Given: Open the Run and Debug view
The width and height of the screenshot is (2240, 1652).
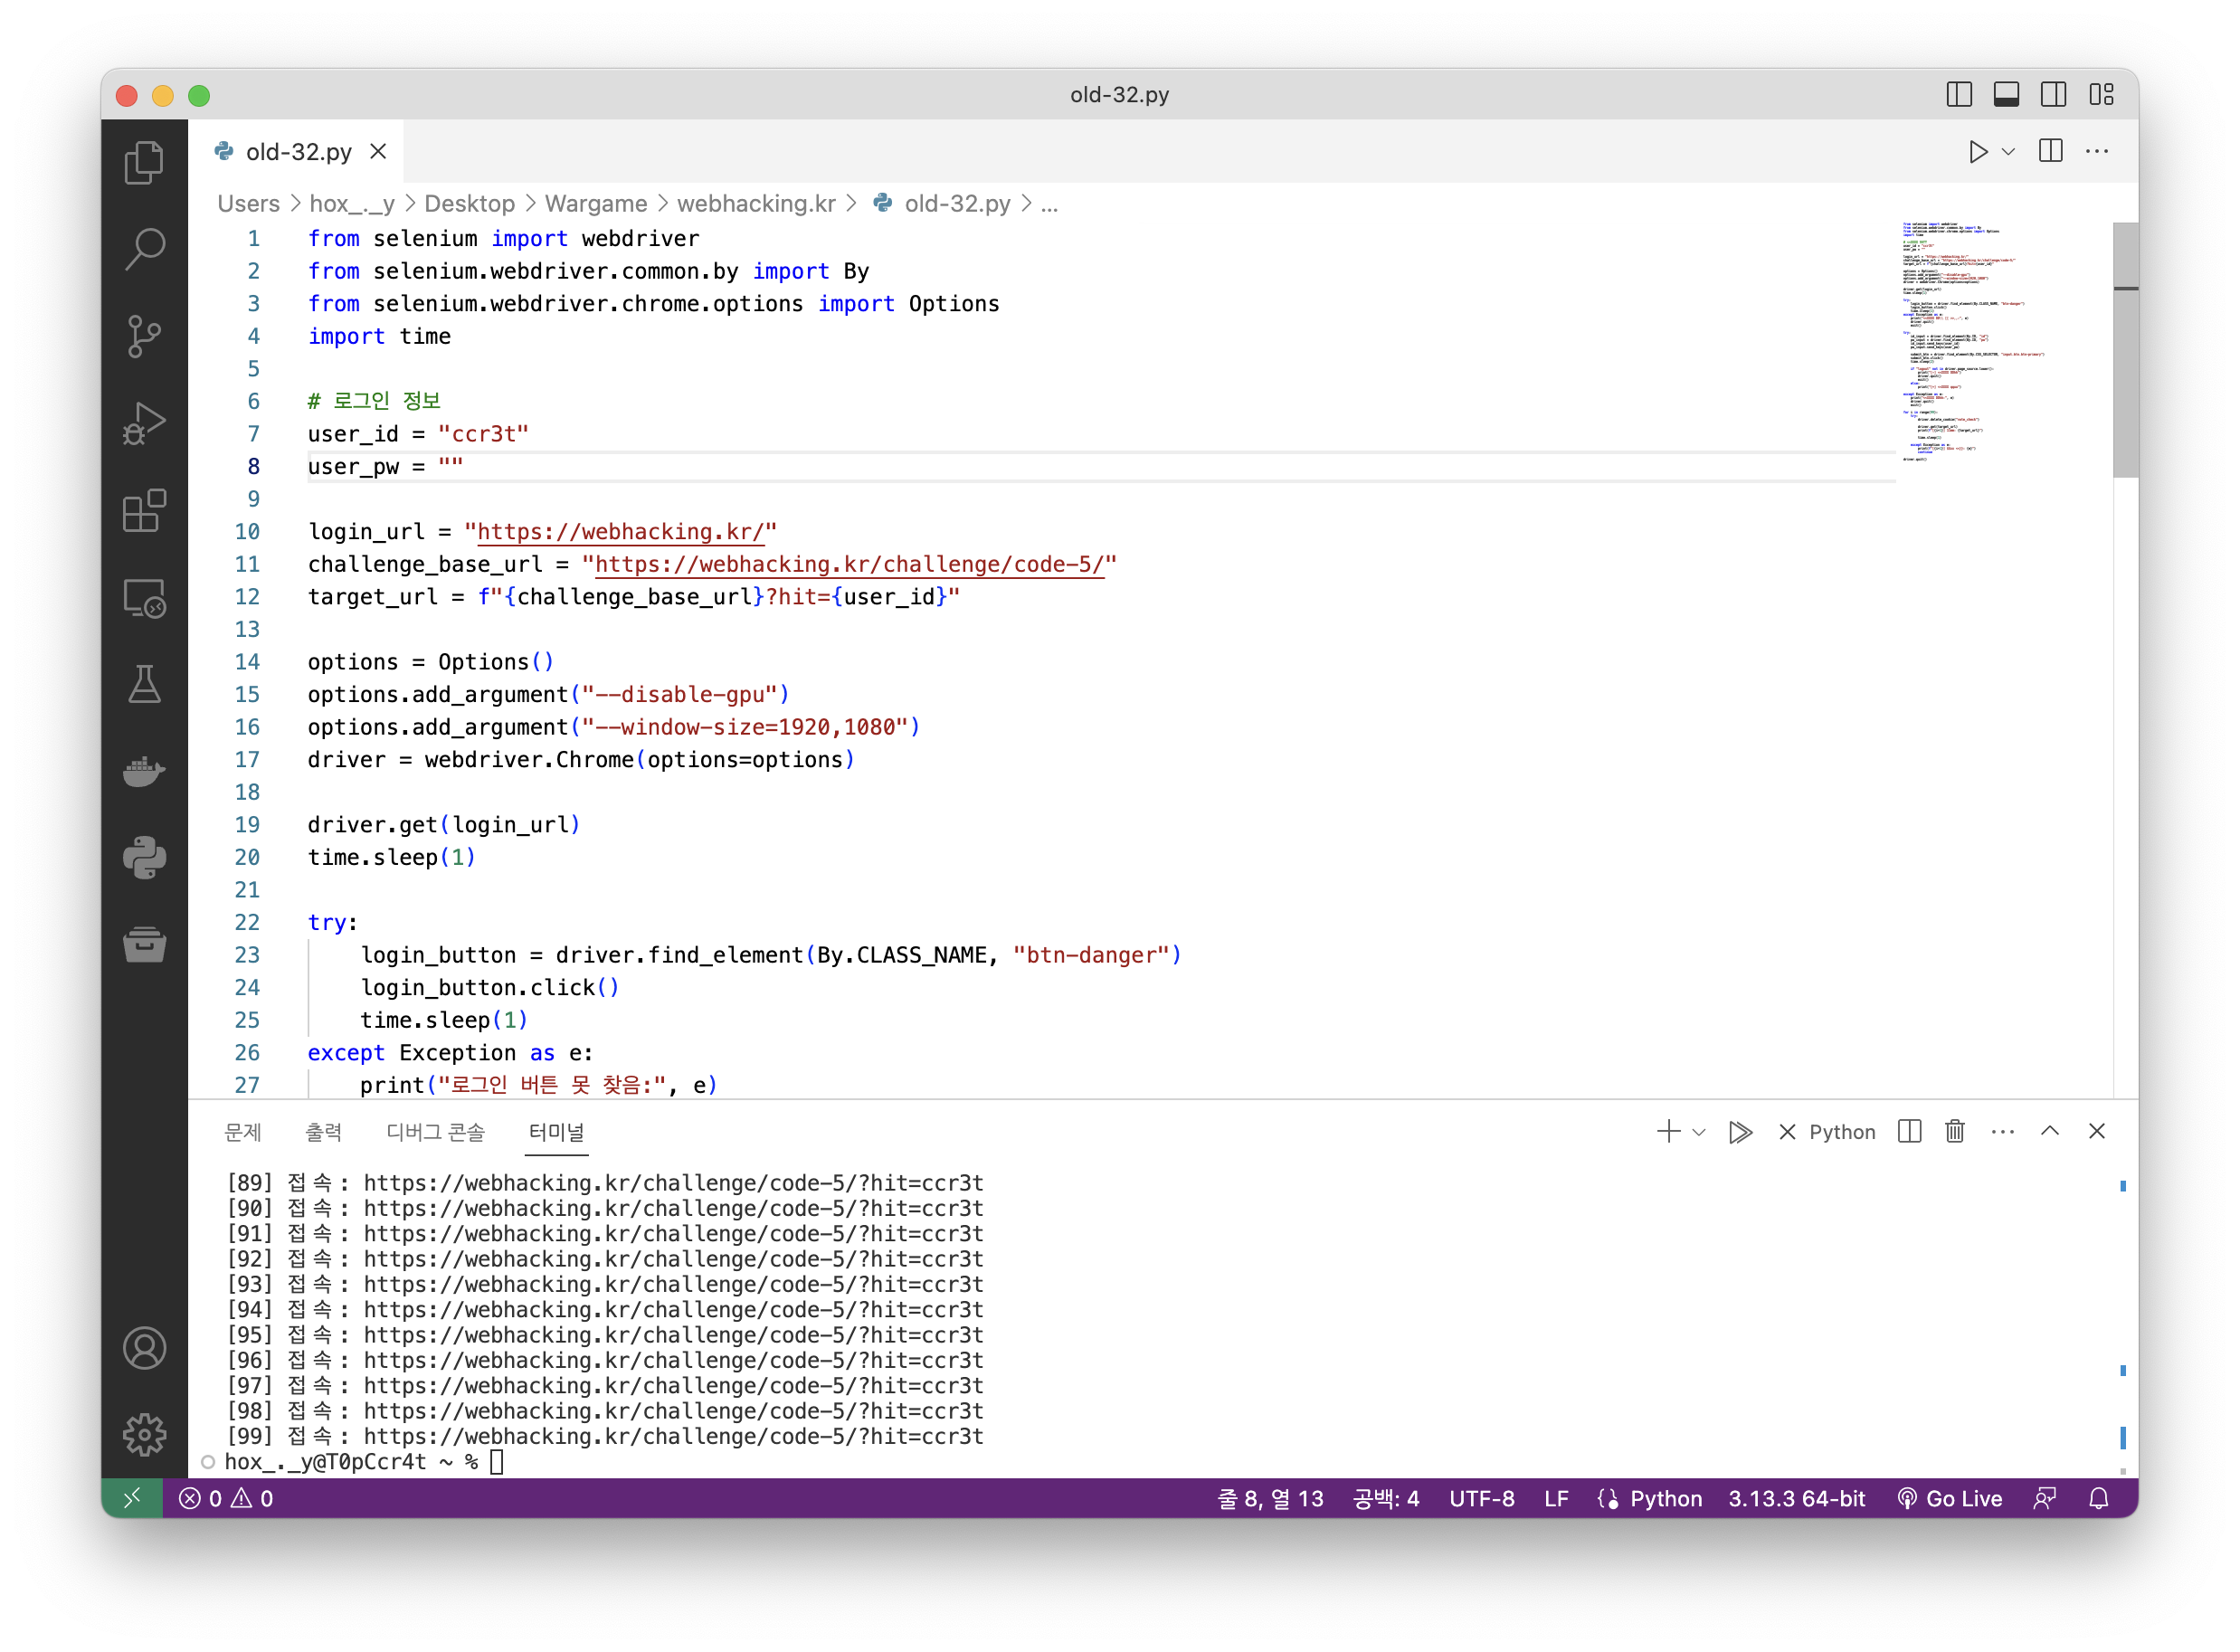Looking at the screenshot, I should [x=144, y=423].
